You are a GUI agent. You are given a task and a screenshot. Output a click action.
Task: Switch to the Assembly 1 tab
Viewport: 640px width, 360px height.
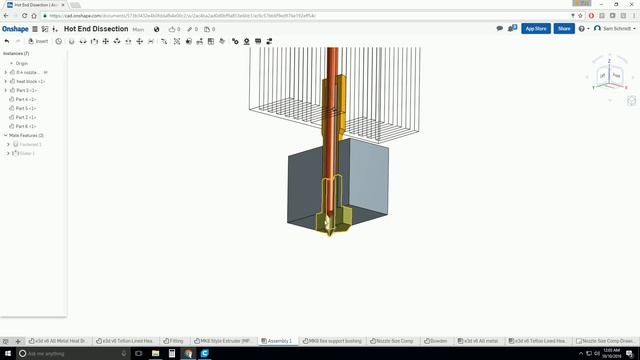pyautogui.click(x=277, y=341)
